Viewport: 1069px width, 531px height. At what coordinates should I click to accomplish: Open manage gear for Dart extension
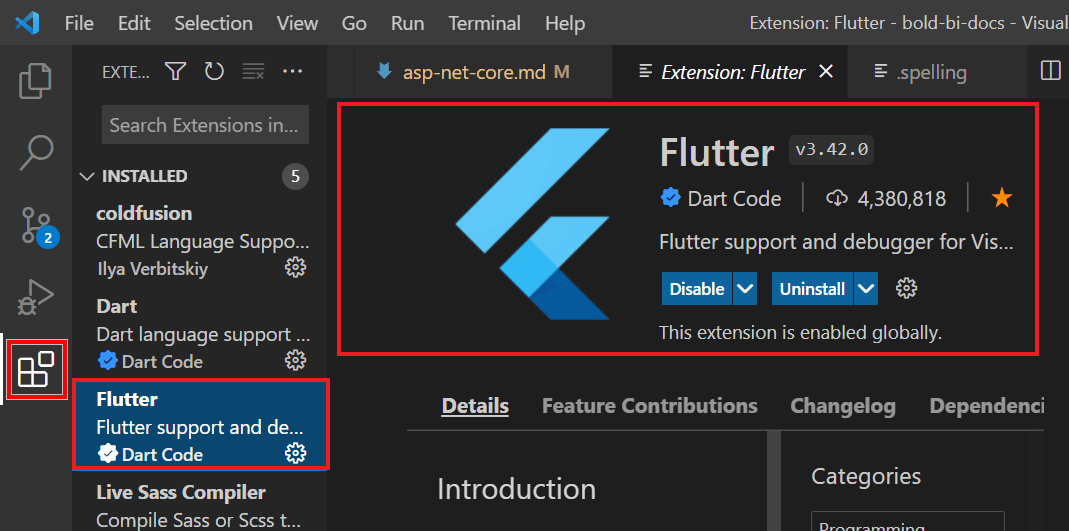pos(295,360)
